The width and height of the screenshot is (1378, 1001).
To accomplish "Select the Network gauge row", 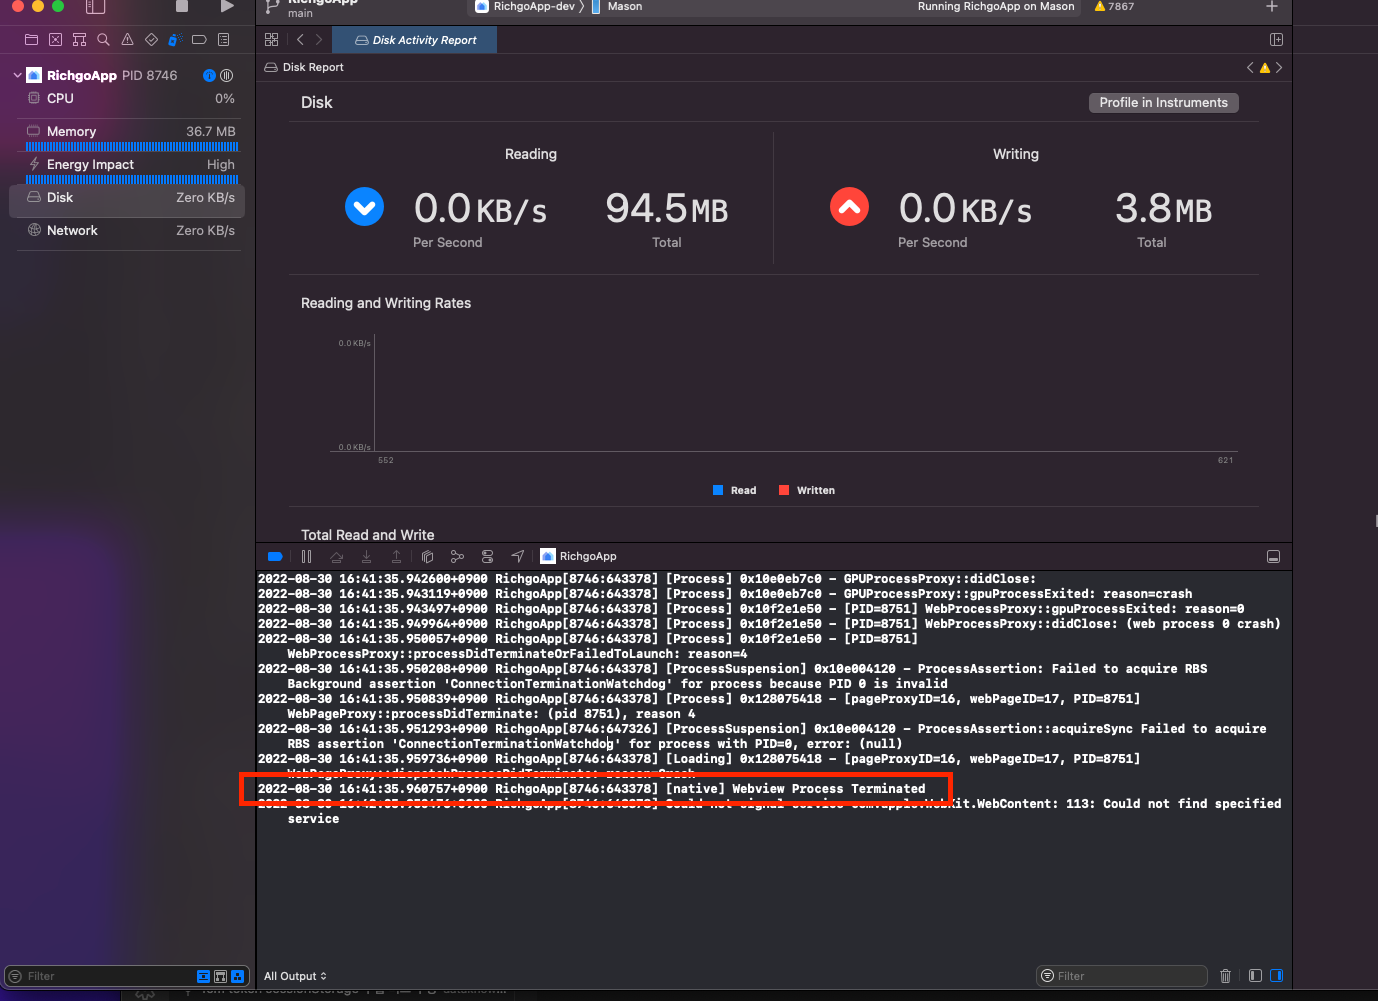I will pos(128,231).
